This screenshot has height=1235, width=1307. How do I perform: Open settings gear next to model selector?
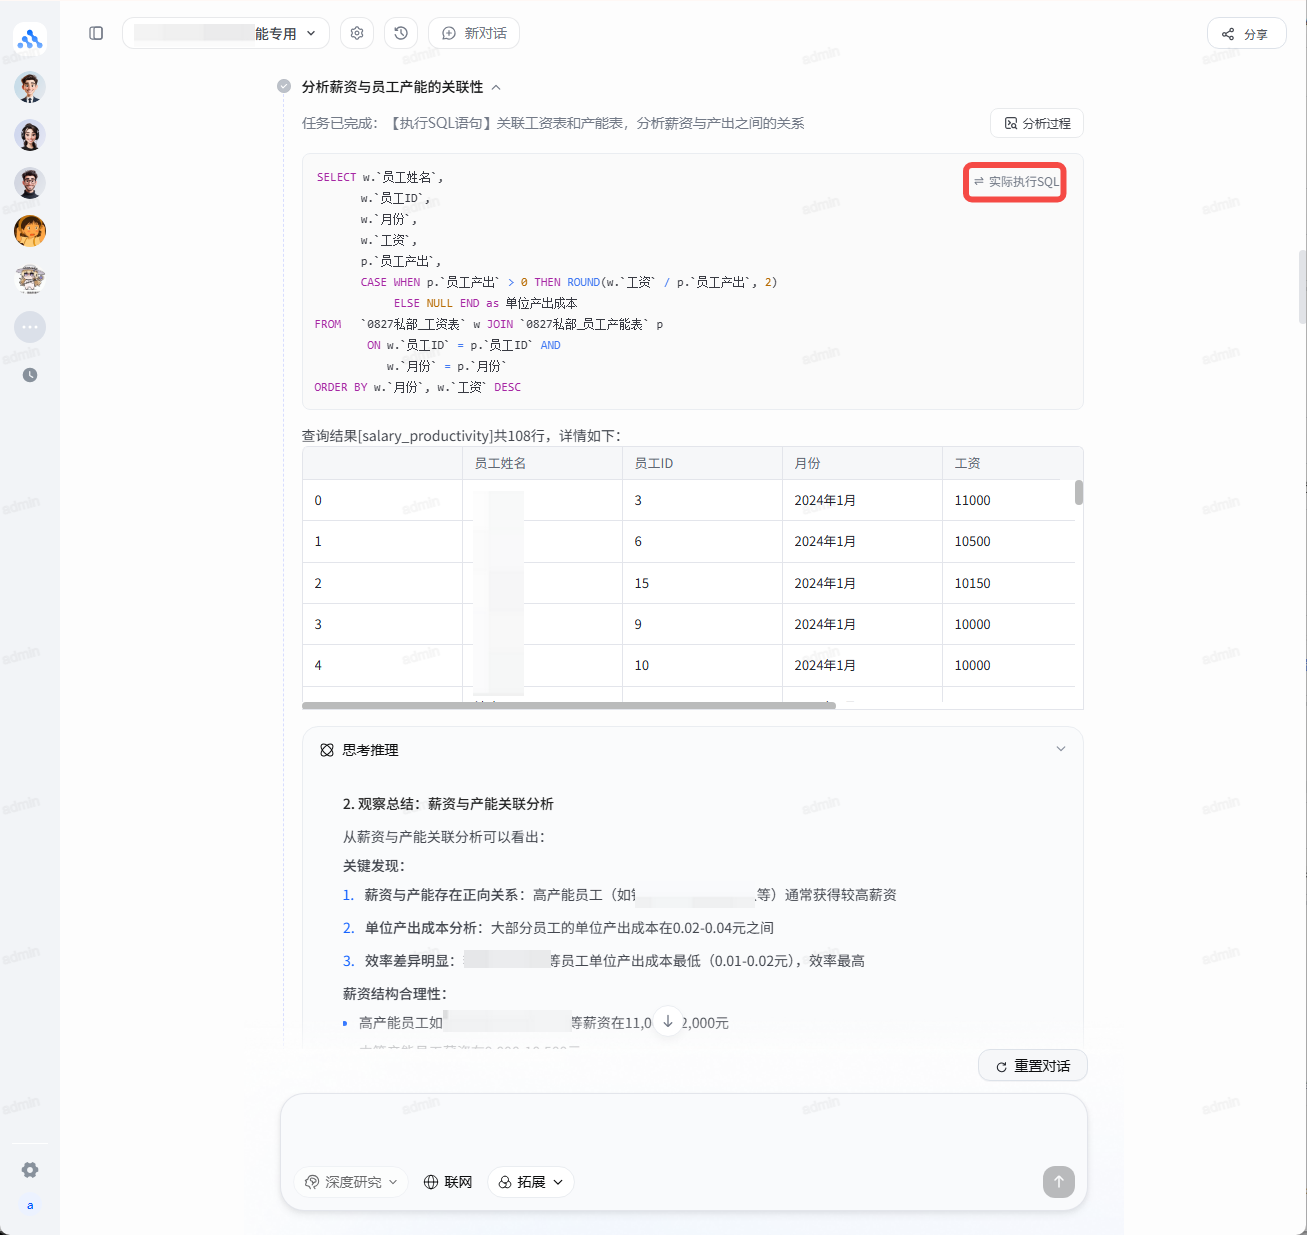[x=357, y=33]
